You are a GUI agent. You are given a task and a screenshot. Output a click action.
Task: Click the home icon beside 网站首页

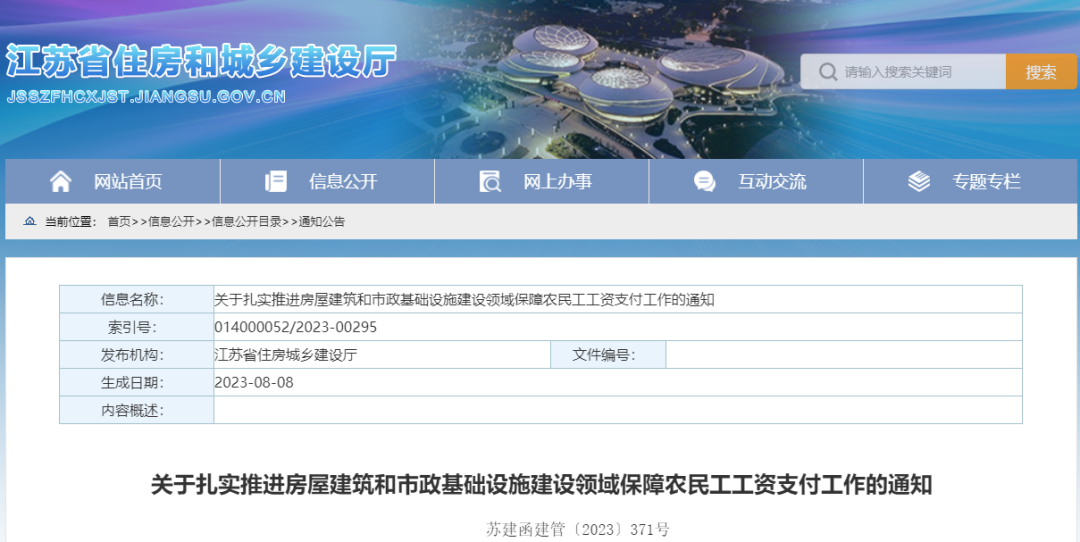61,181
